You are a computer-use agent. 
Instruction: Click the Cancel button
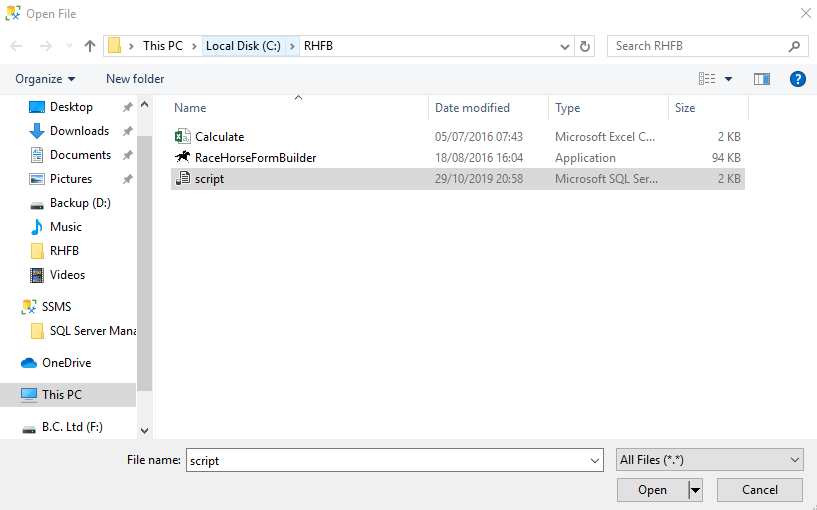pyautogui.click(x=760, y=490)
